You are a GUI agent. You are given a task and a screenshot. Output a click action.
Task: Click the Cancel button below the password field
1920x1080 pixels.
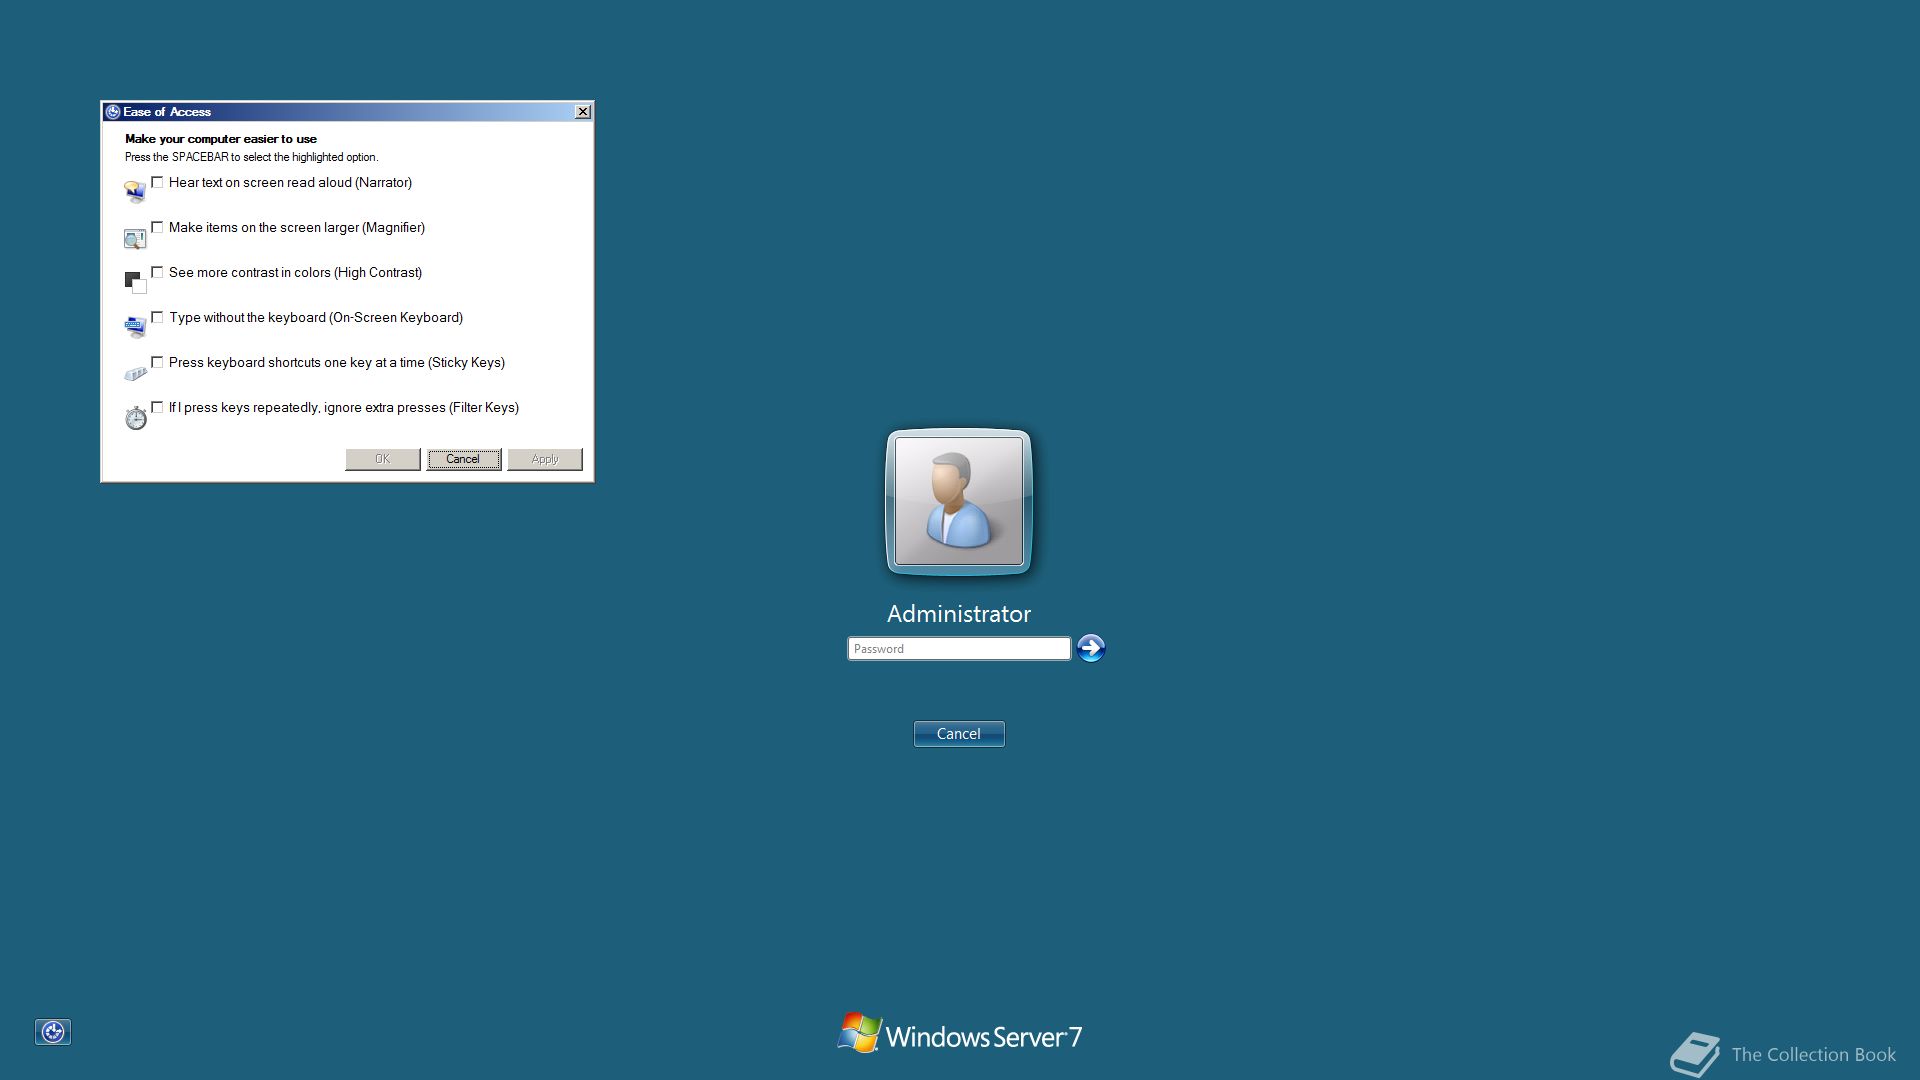point(959,734)
